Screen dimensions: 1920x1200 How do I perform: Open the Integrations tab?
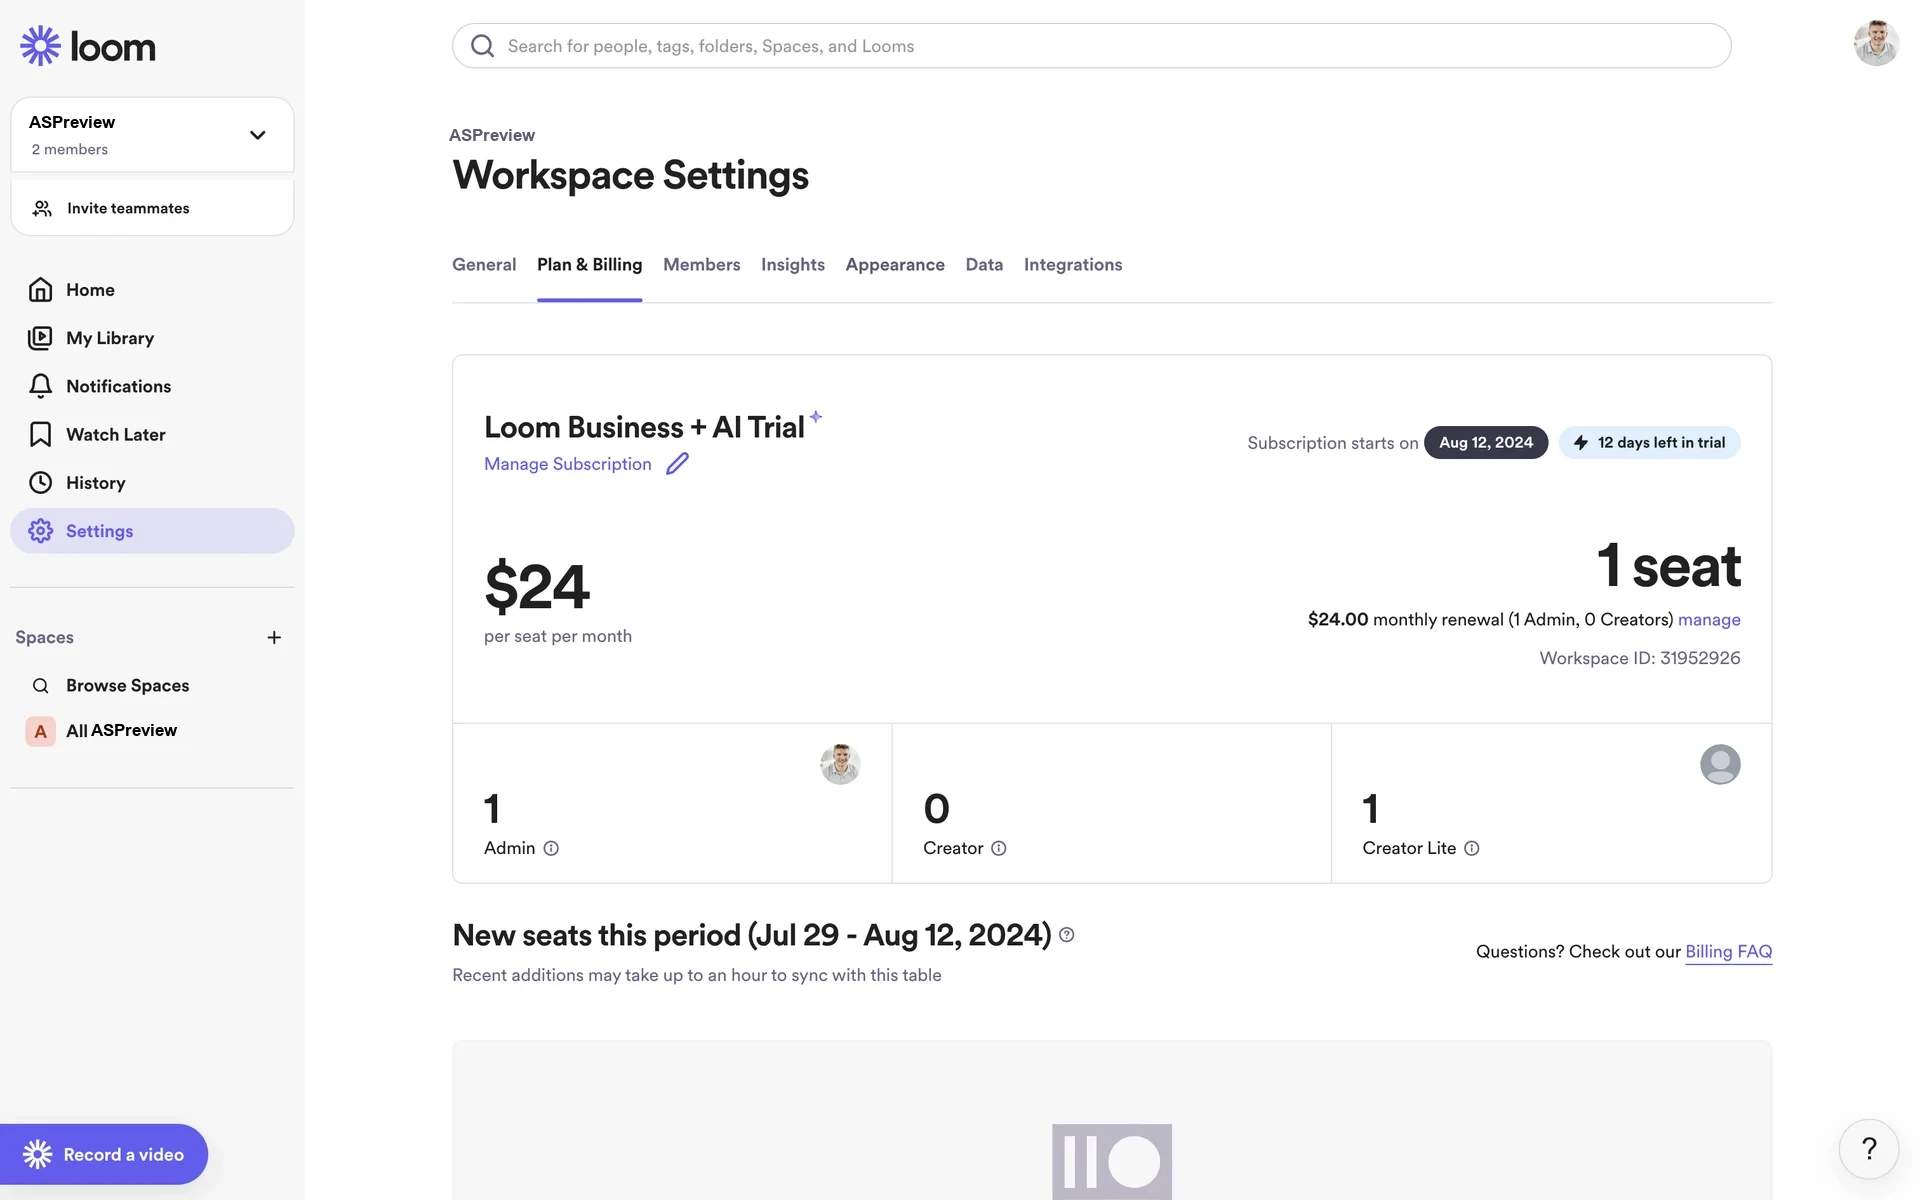point(1073,265)
